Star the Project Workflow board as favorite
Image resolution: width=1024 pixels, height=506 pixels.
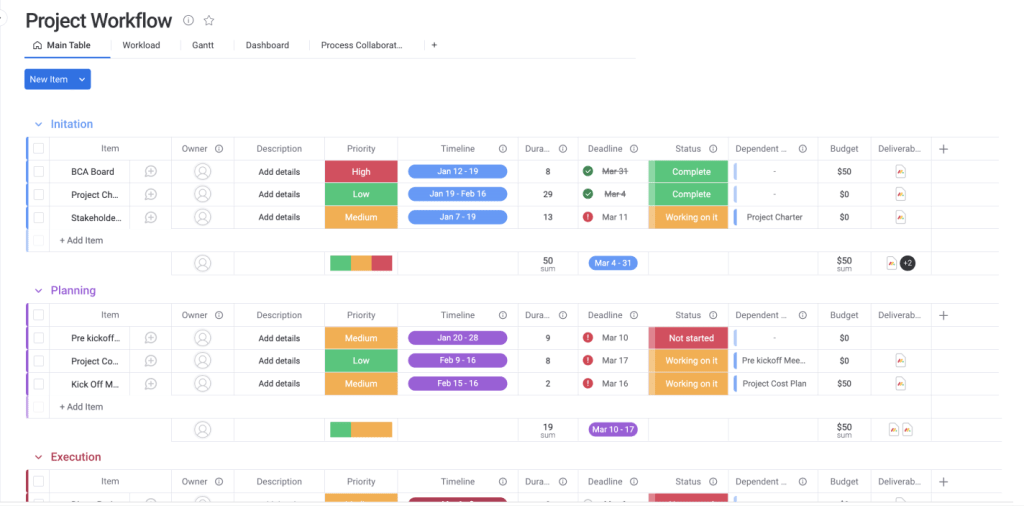pyautogui.click(x=209, y=20)
